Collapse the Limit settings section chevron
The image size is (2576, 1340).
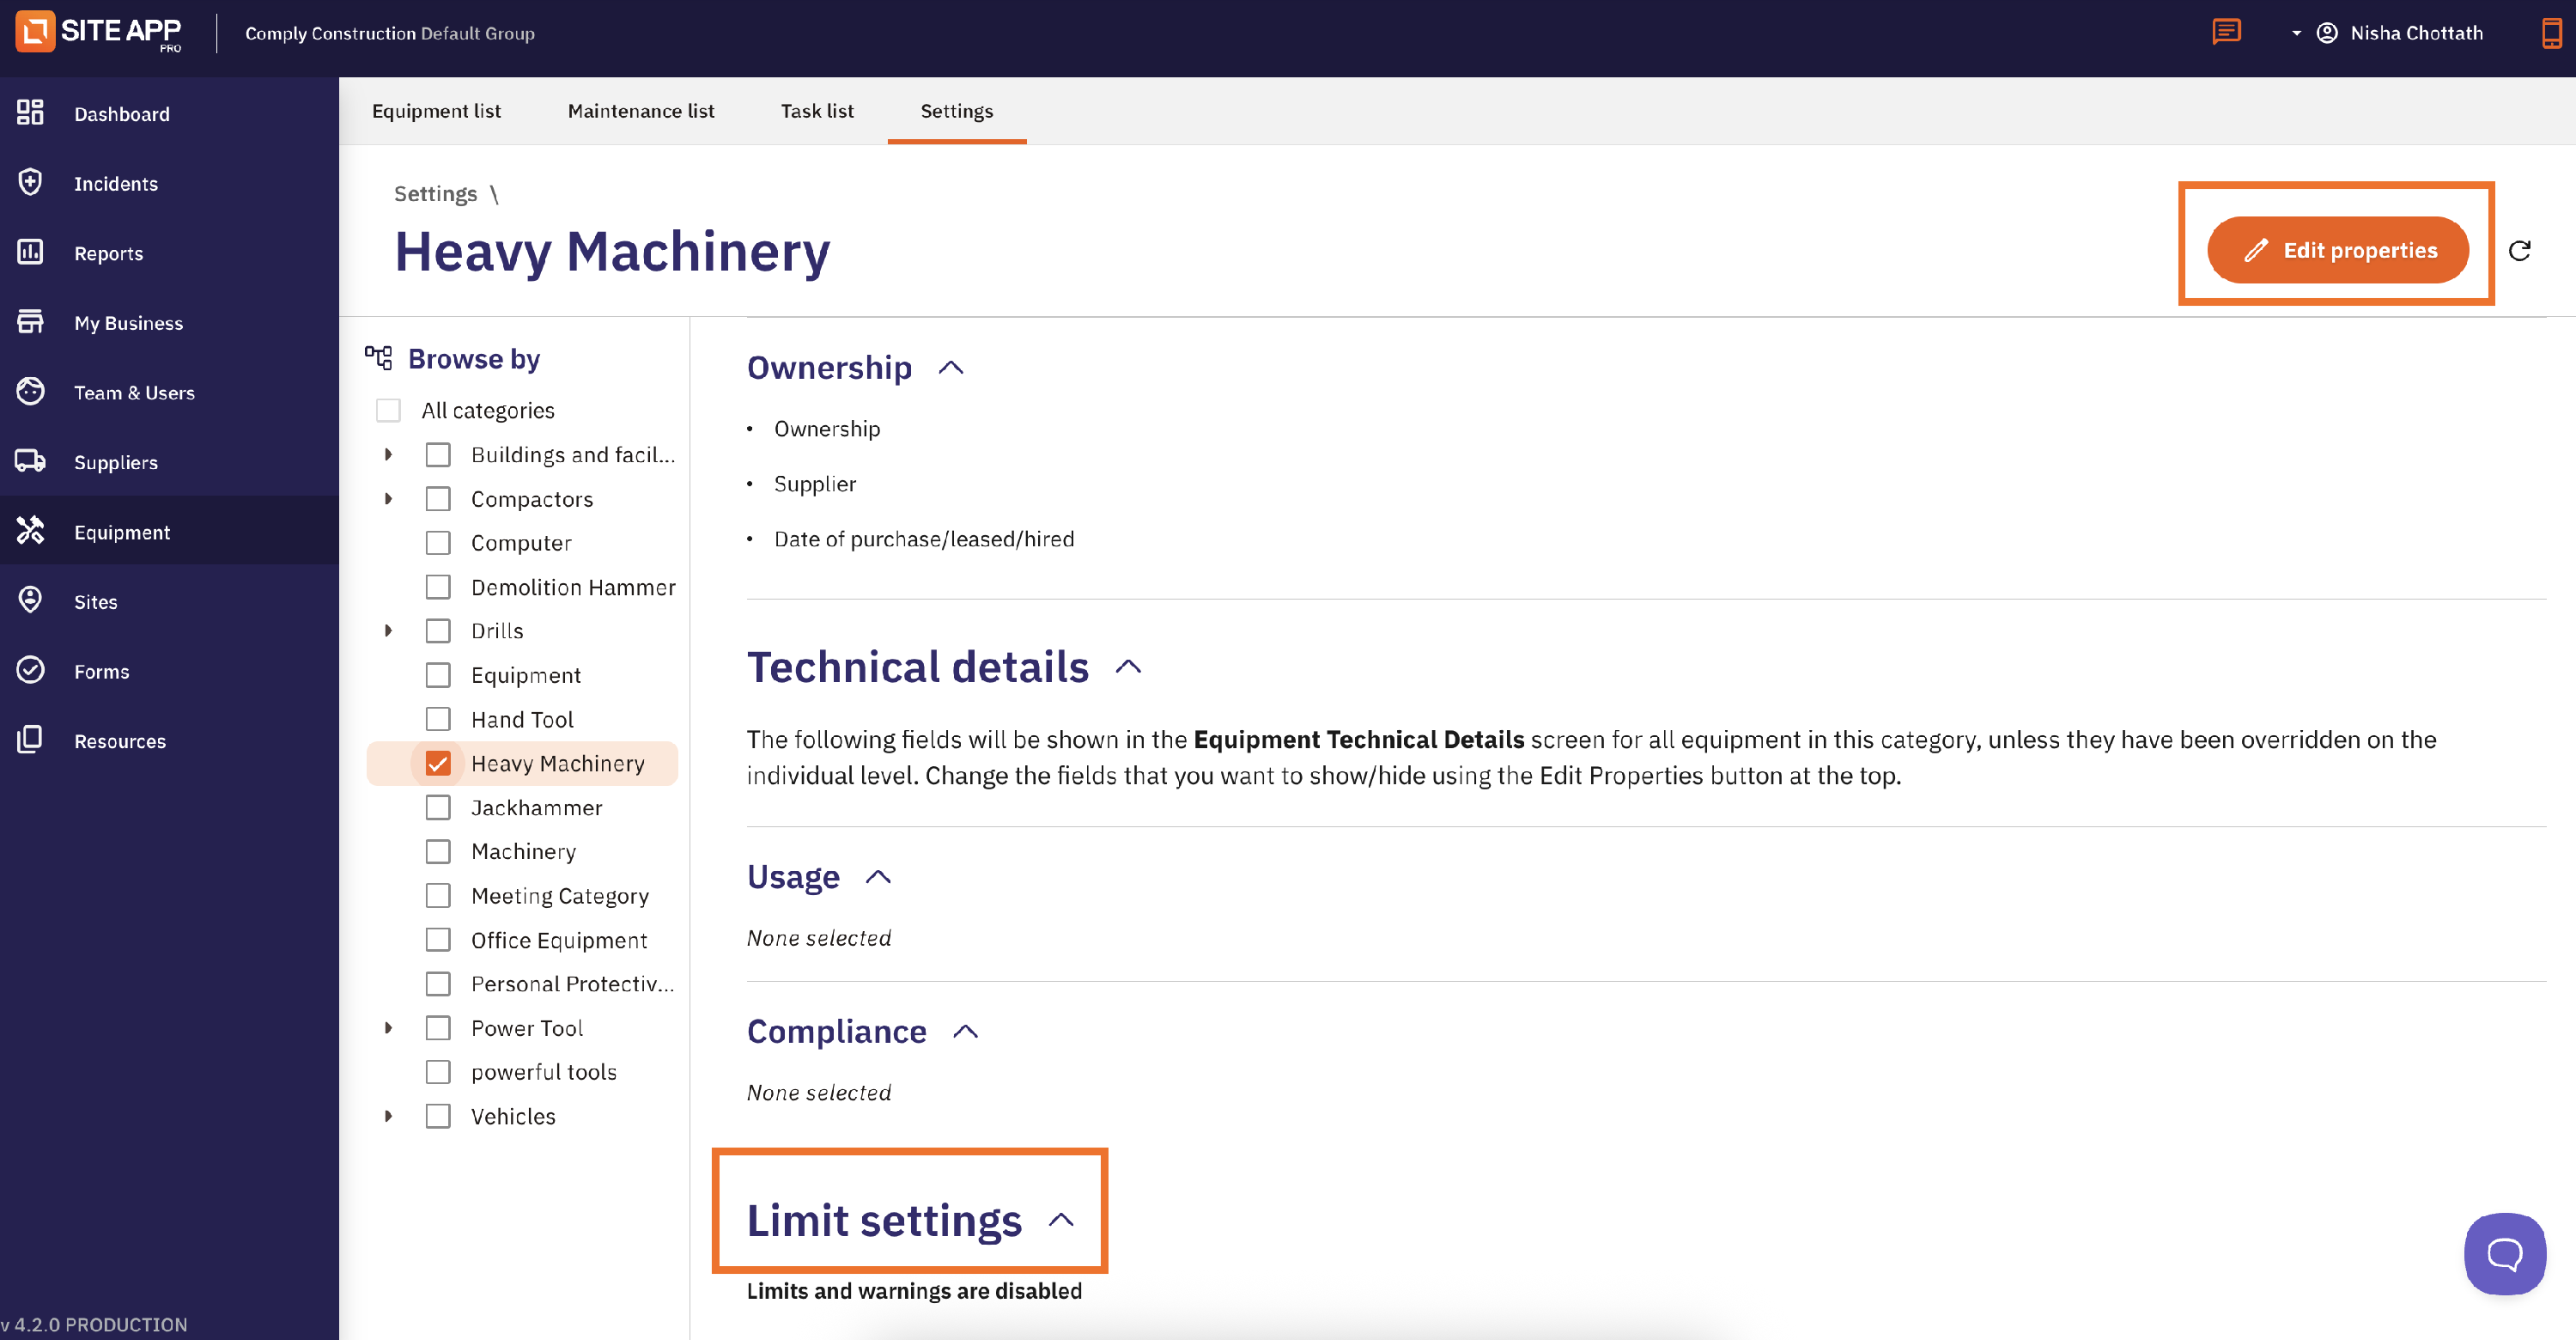(x=1061, y=1220)
